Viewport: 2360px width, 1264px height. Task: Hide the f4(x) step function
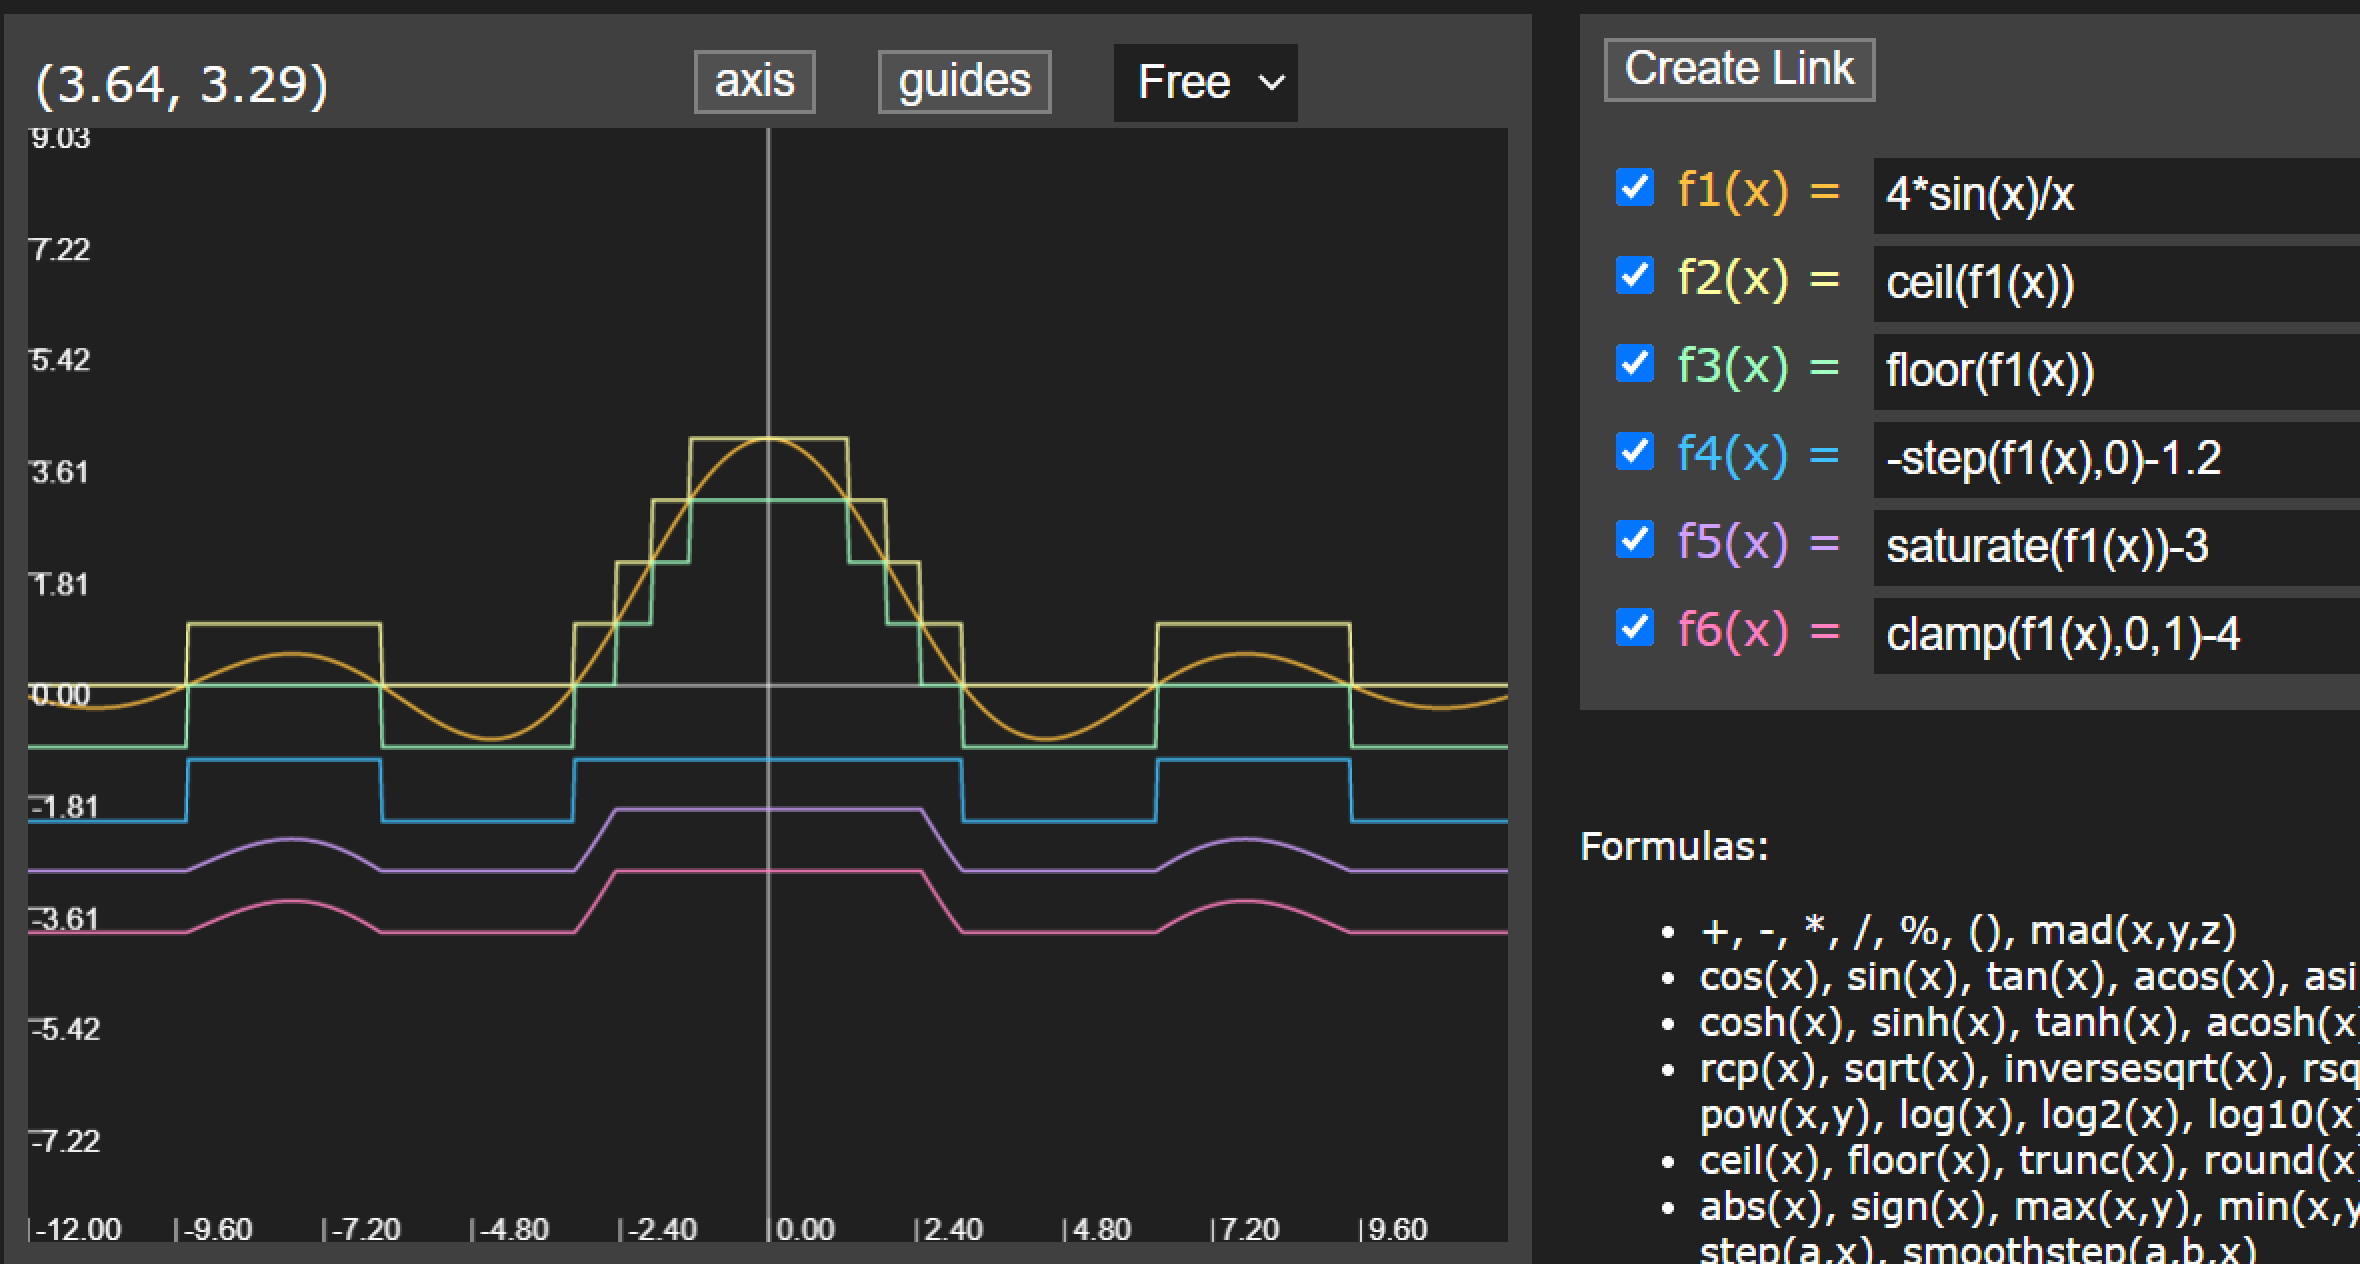(1634, 451)
